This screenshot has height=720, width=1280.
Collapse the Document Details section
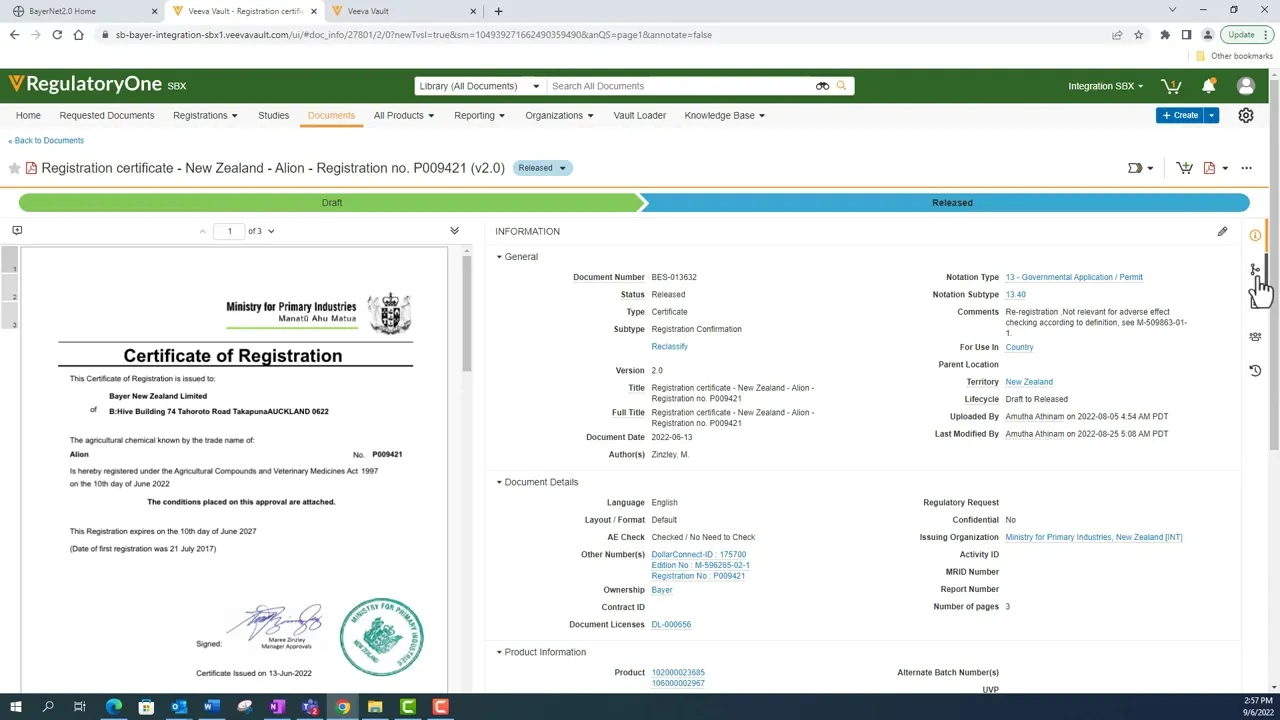[538, 482]
